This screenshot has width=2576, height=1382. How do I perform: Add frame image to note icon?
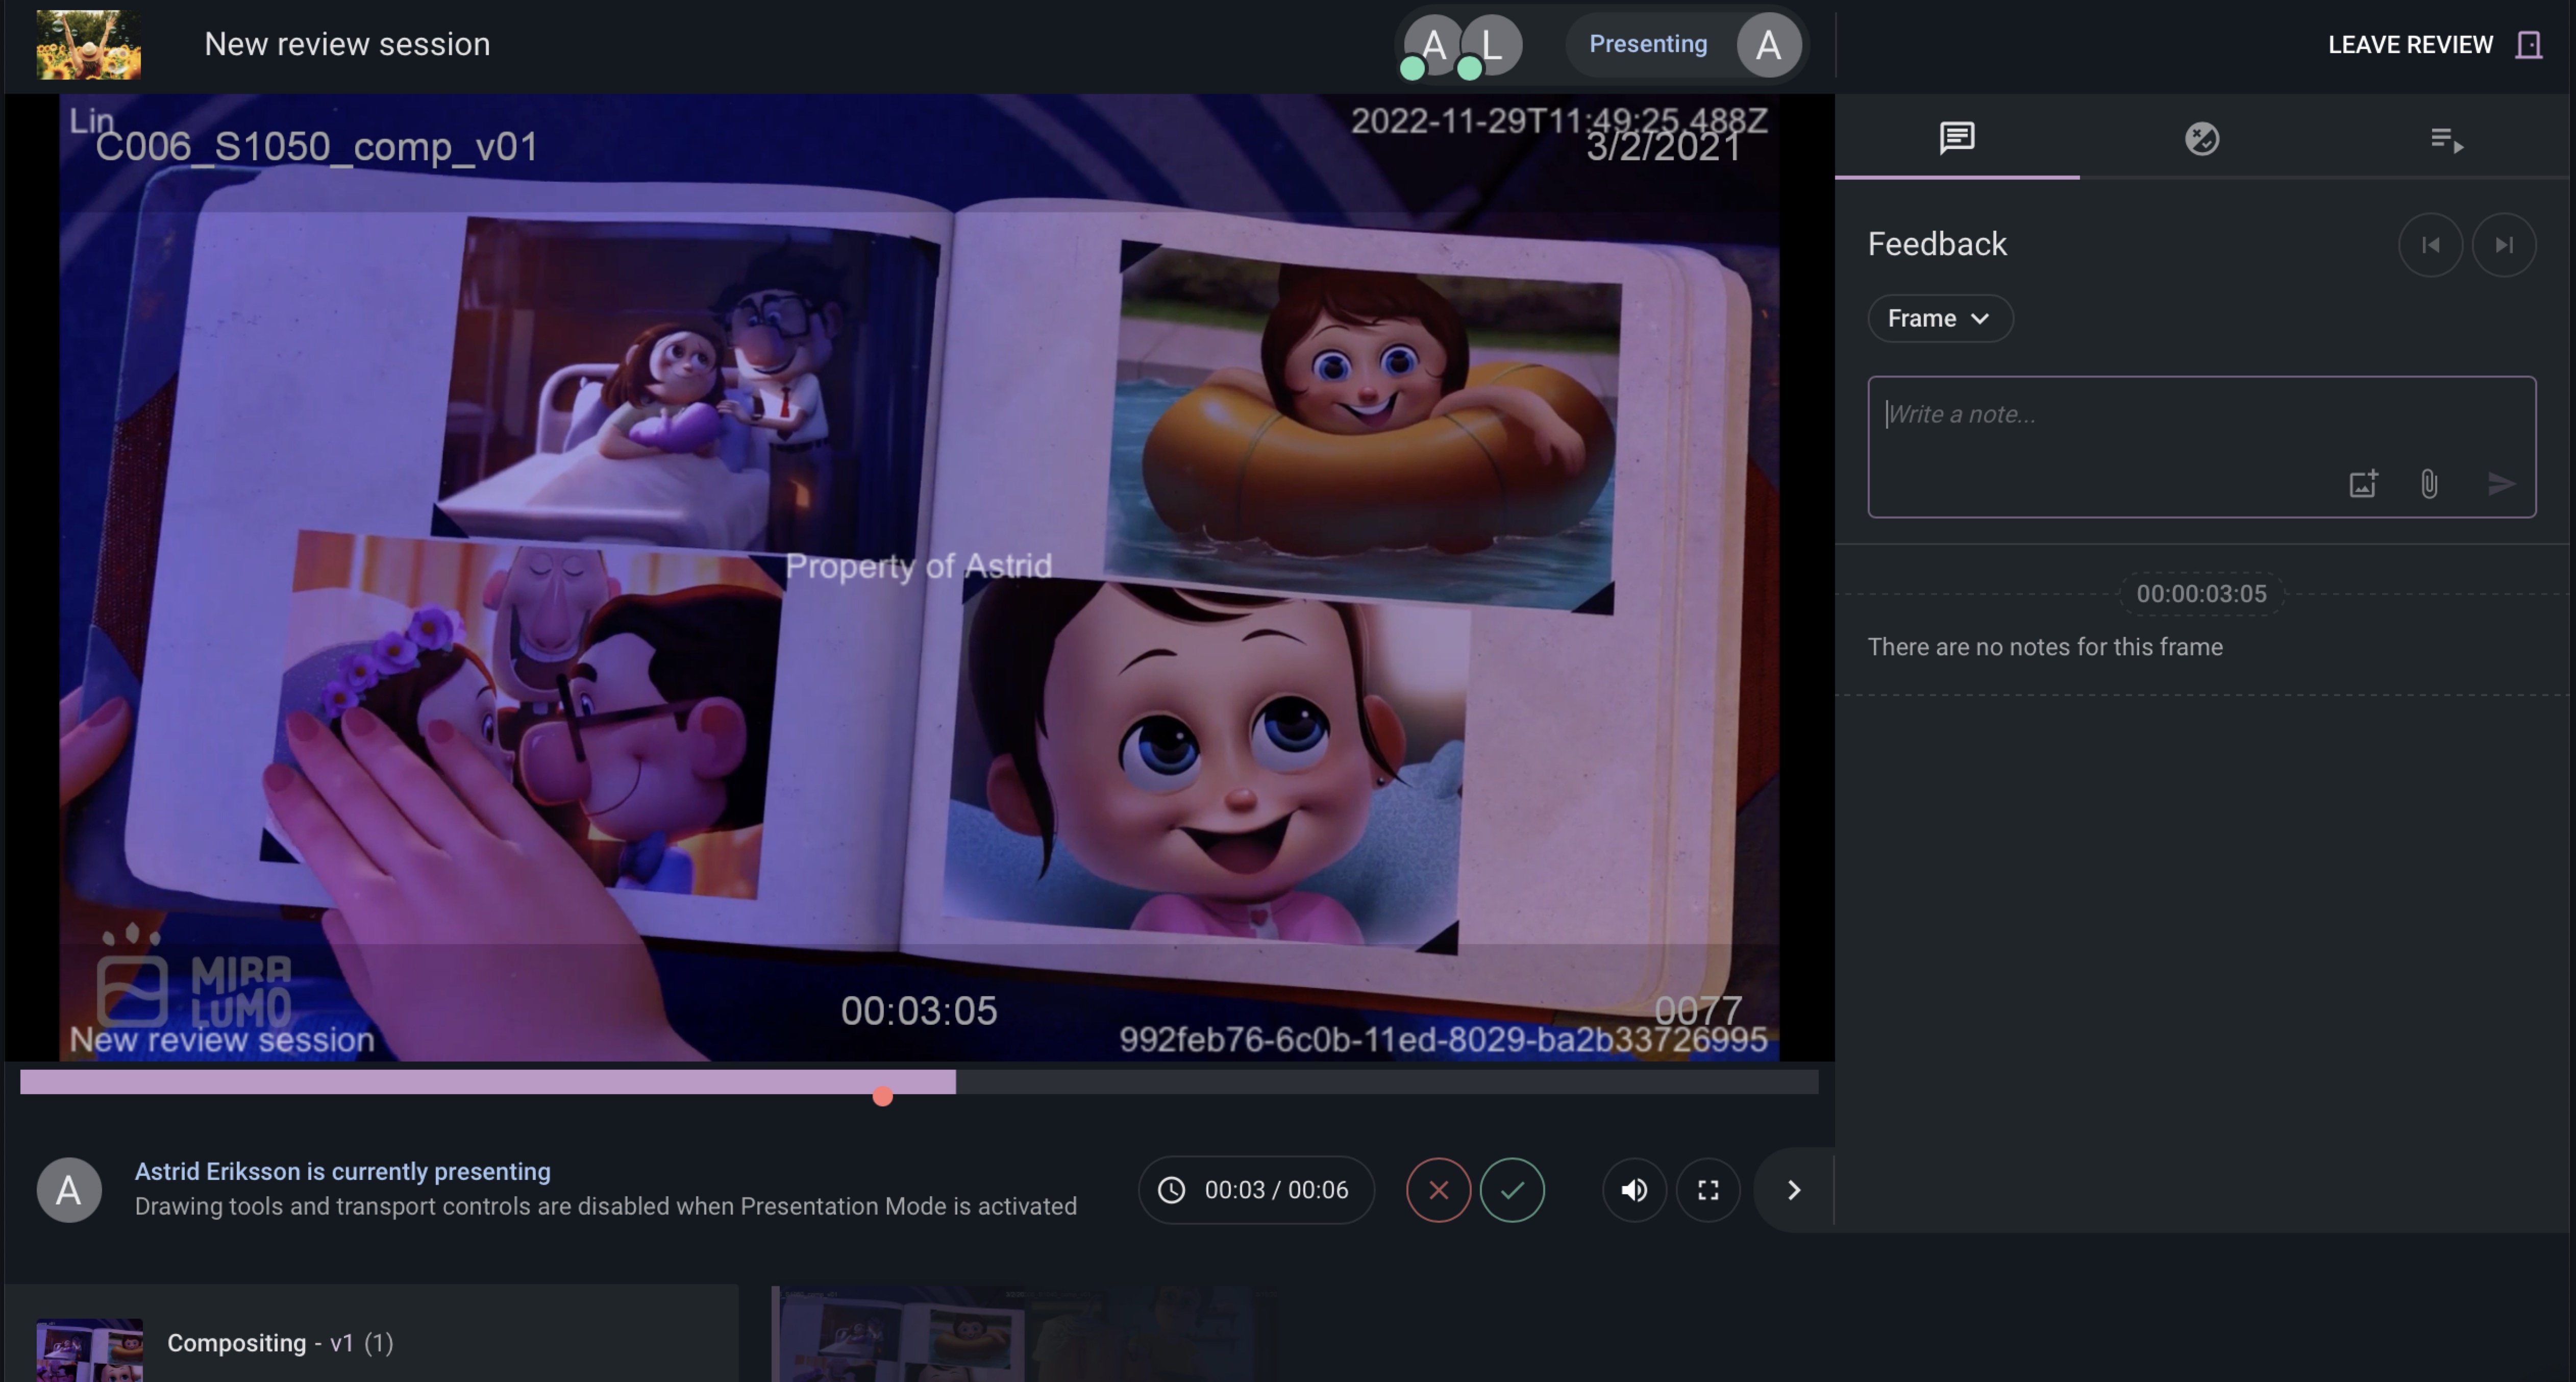[2362, 484]
